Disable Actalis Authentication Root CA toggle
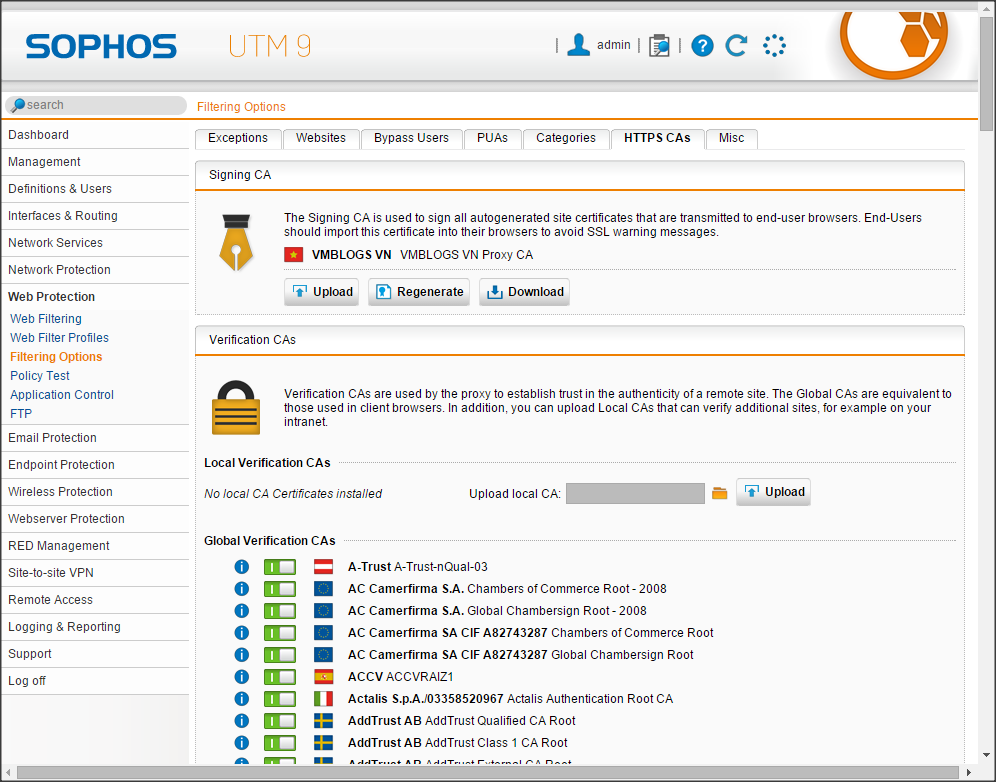Screen dimensions: 996x782 279,699
